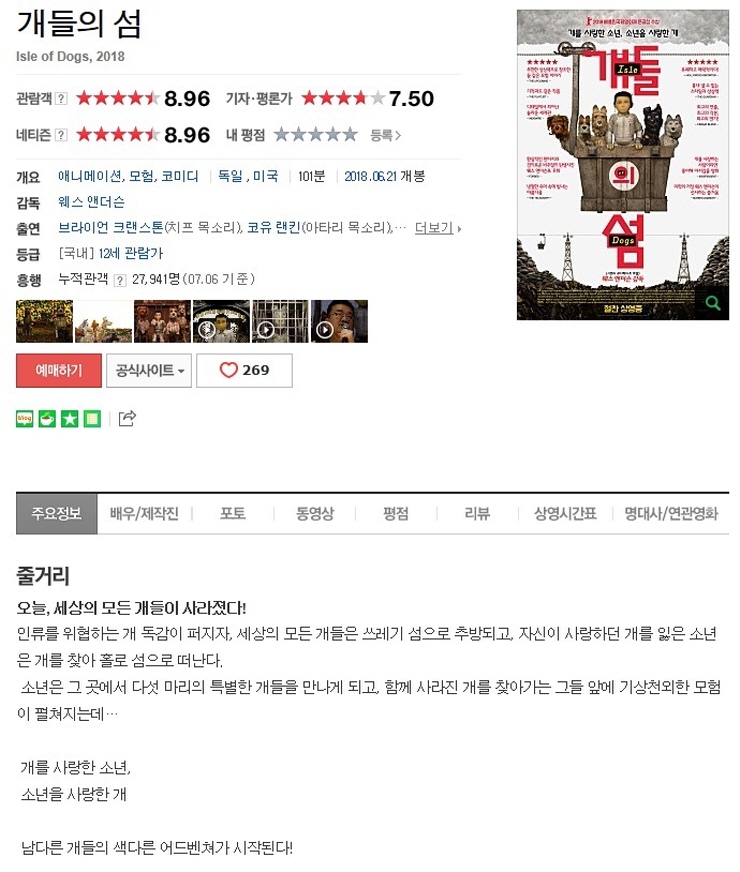This screenshot has width=740, height=872.
Task: Expand the cast list with 더보기
Action: 438,228
